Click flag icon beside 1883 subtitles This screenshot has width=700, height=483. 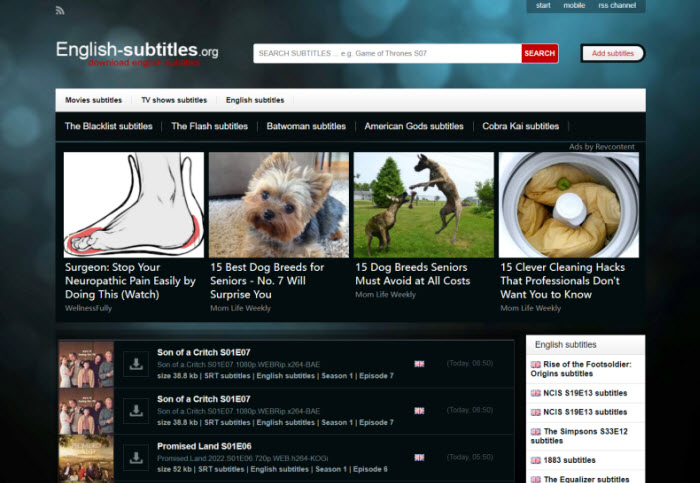[x=536, y=460]
